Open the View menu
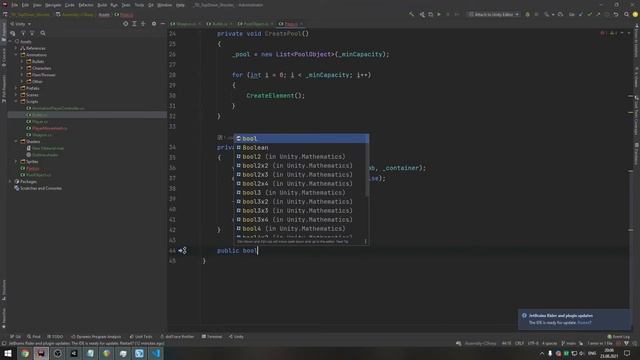This screenshot has height=360, width=640. (x=37, y=5)
